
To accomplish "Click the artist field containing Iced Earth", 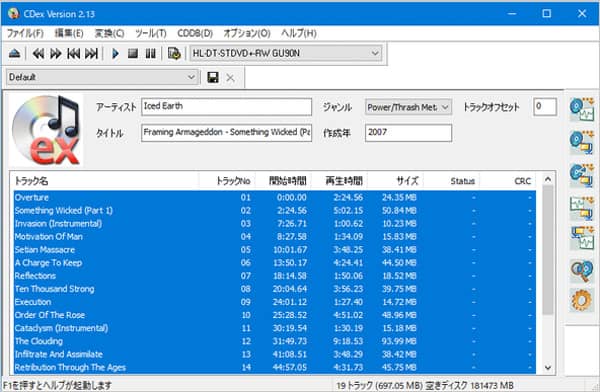I will 227,107.
